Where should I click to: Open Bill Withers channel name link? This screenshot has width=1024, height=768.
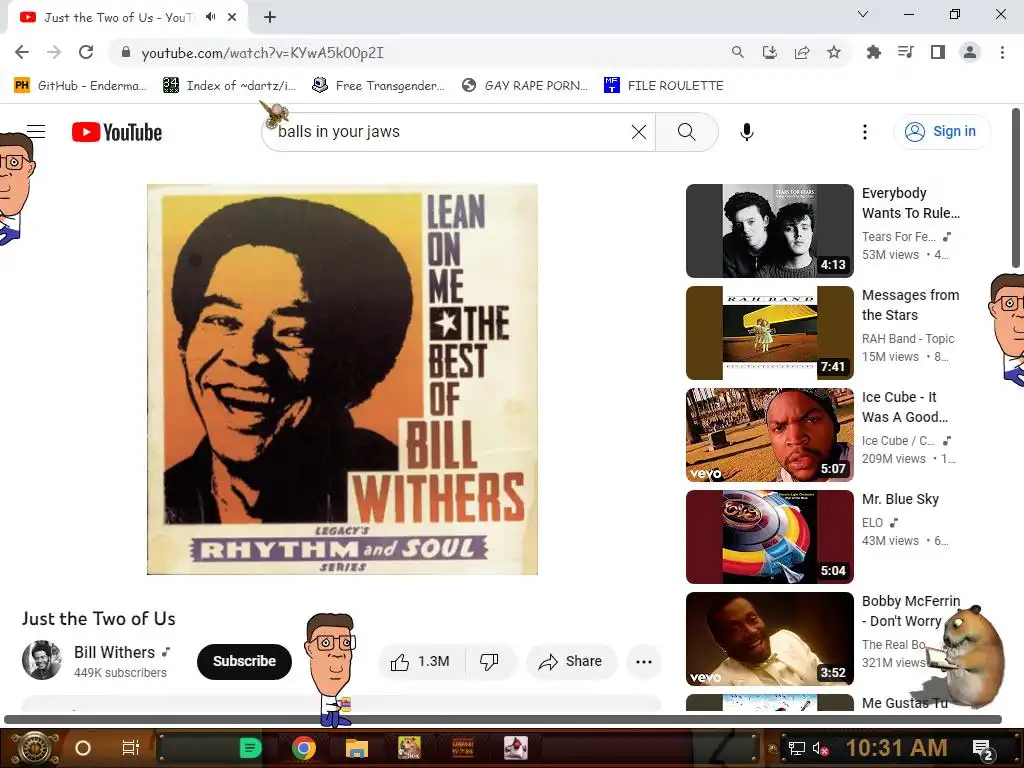click(x=114, y=652)
